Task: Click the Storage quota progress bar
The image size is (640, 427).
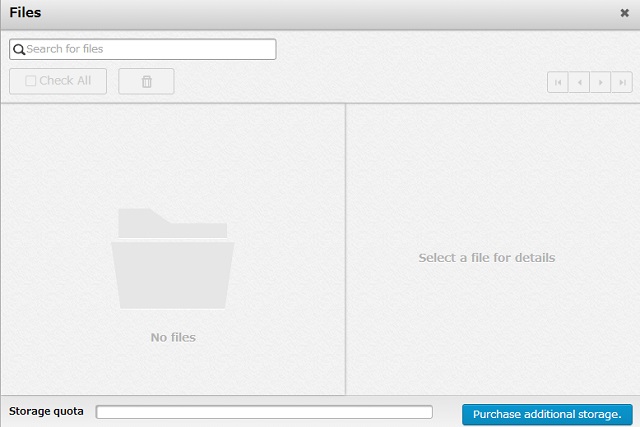Action: click(264, 412)
